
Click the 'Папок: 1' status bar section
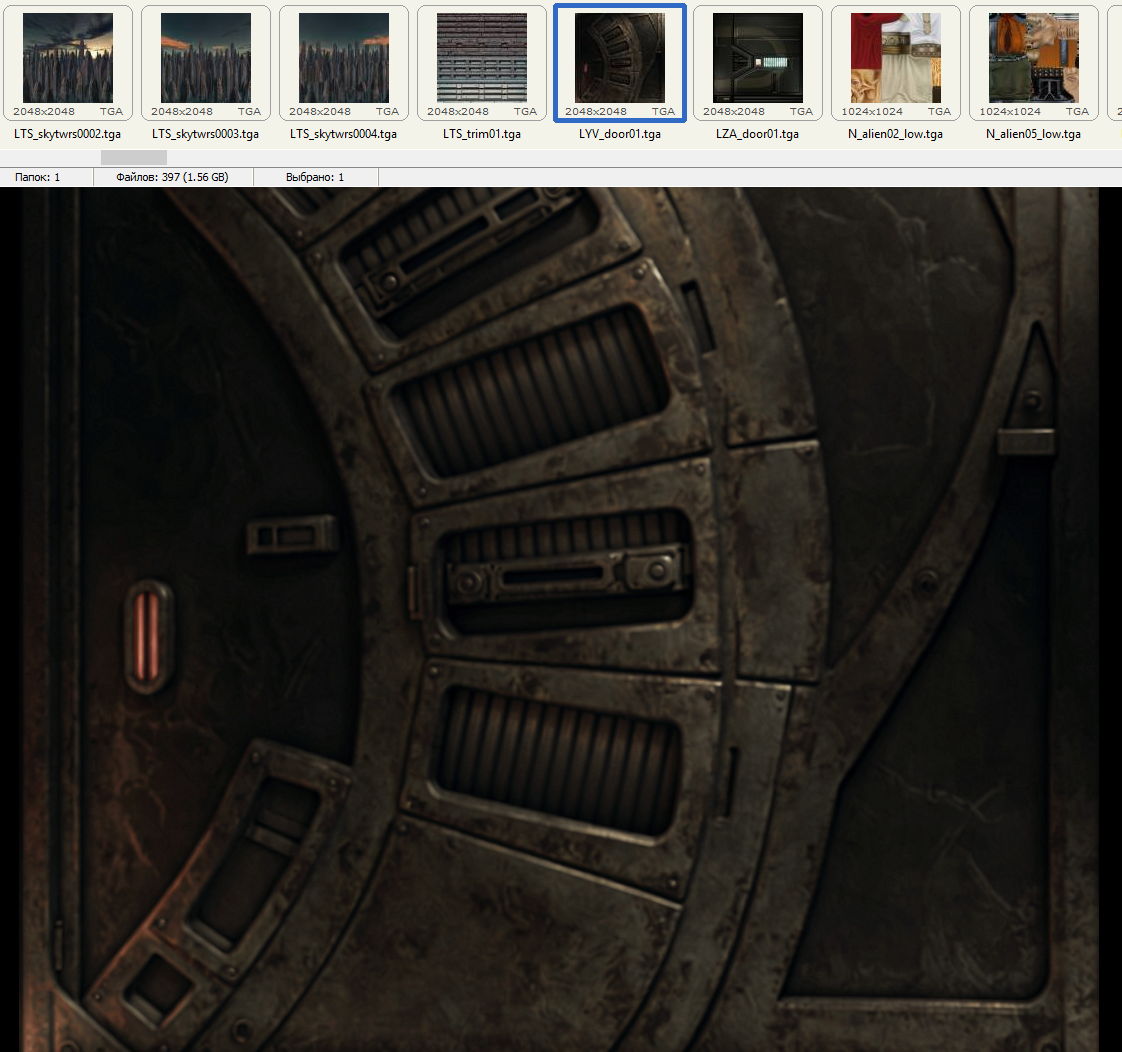38,177
